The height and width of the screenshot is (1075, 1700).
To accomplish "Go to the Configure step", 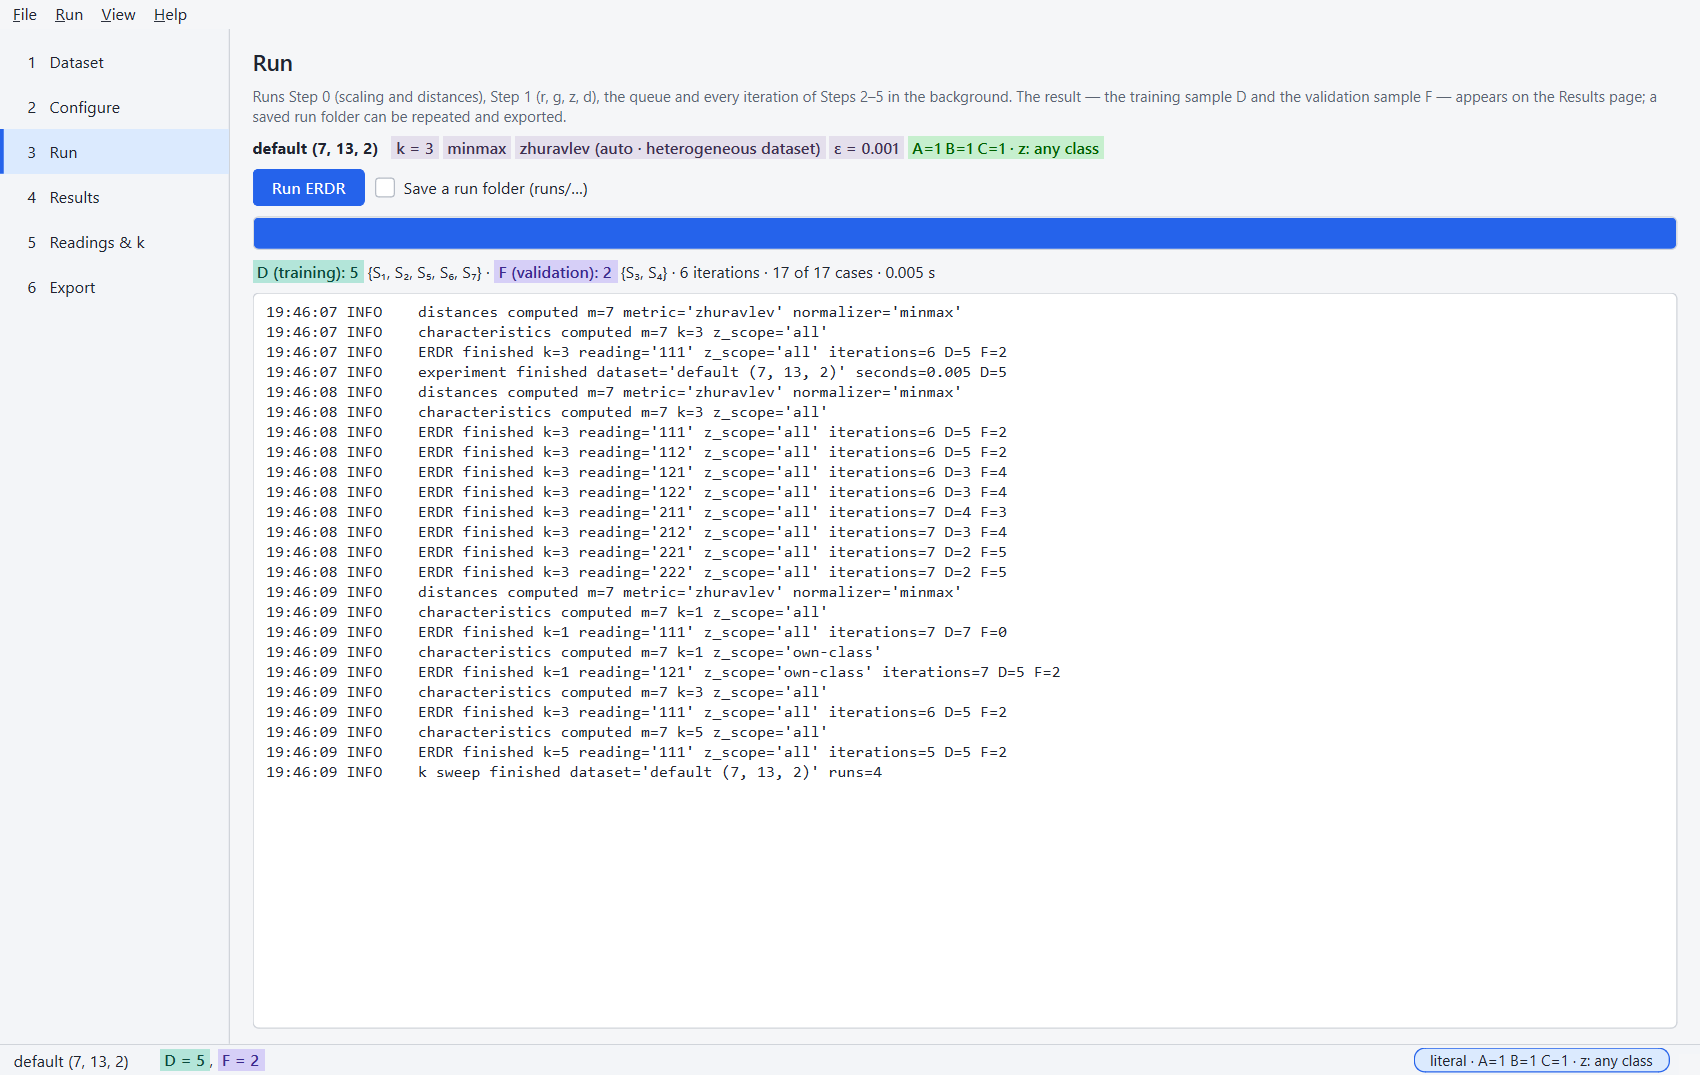I will [x=114, y=107].
